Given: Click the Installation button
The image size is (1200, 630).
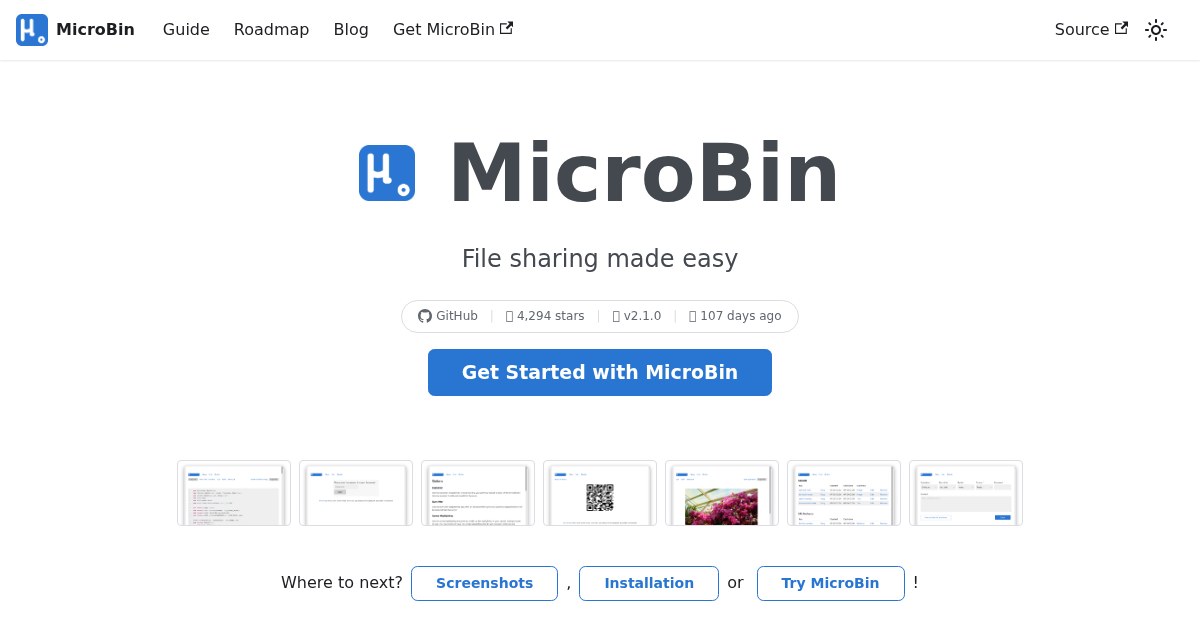Looking at the screenshot, I should (x=649, y=583).
